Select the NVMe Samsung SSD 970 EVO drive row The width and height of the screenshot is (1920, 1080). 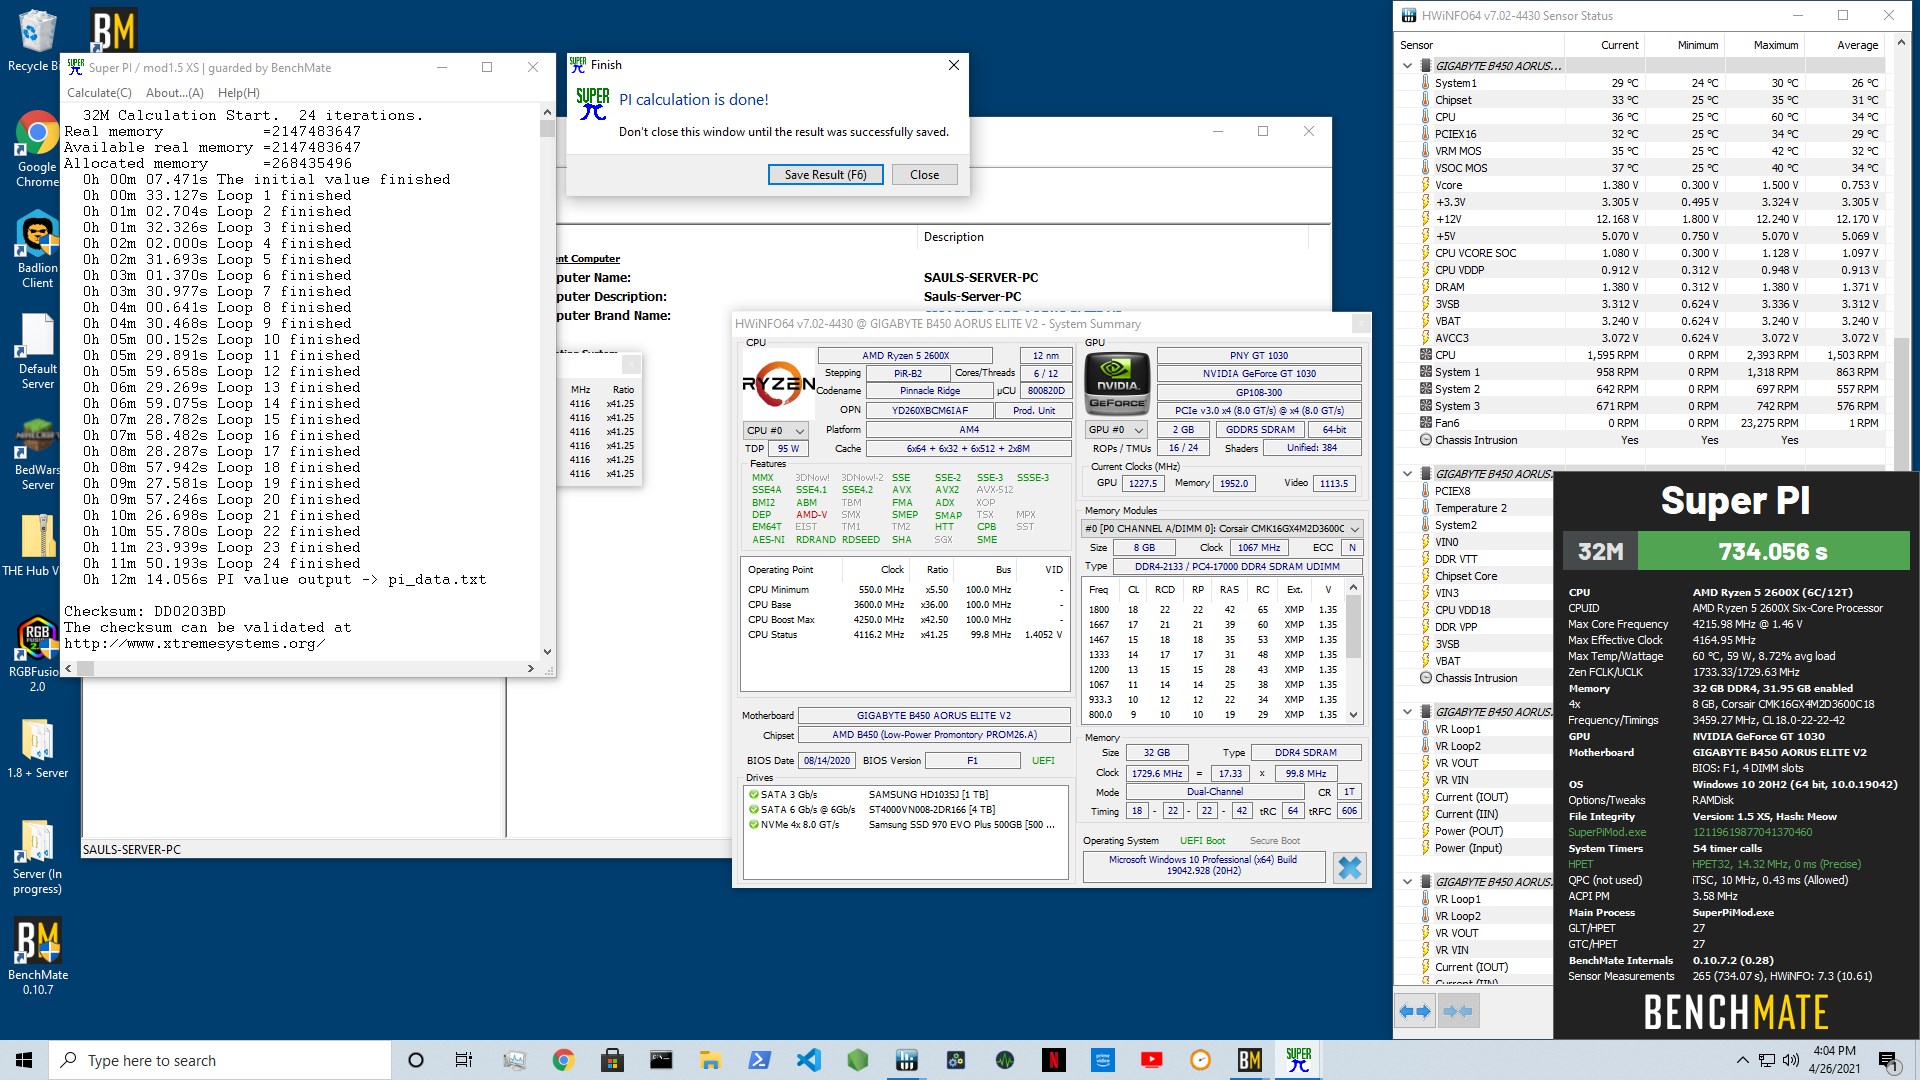(x=905, y=825)
